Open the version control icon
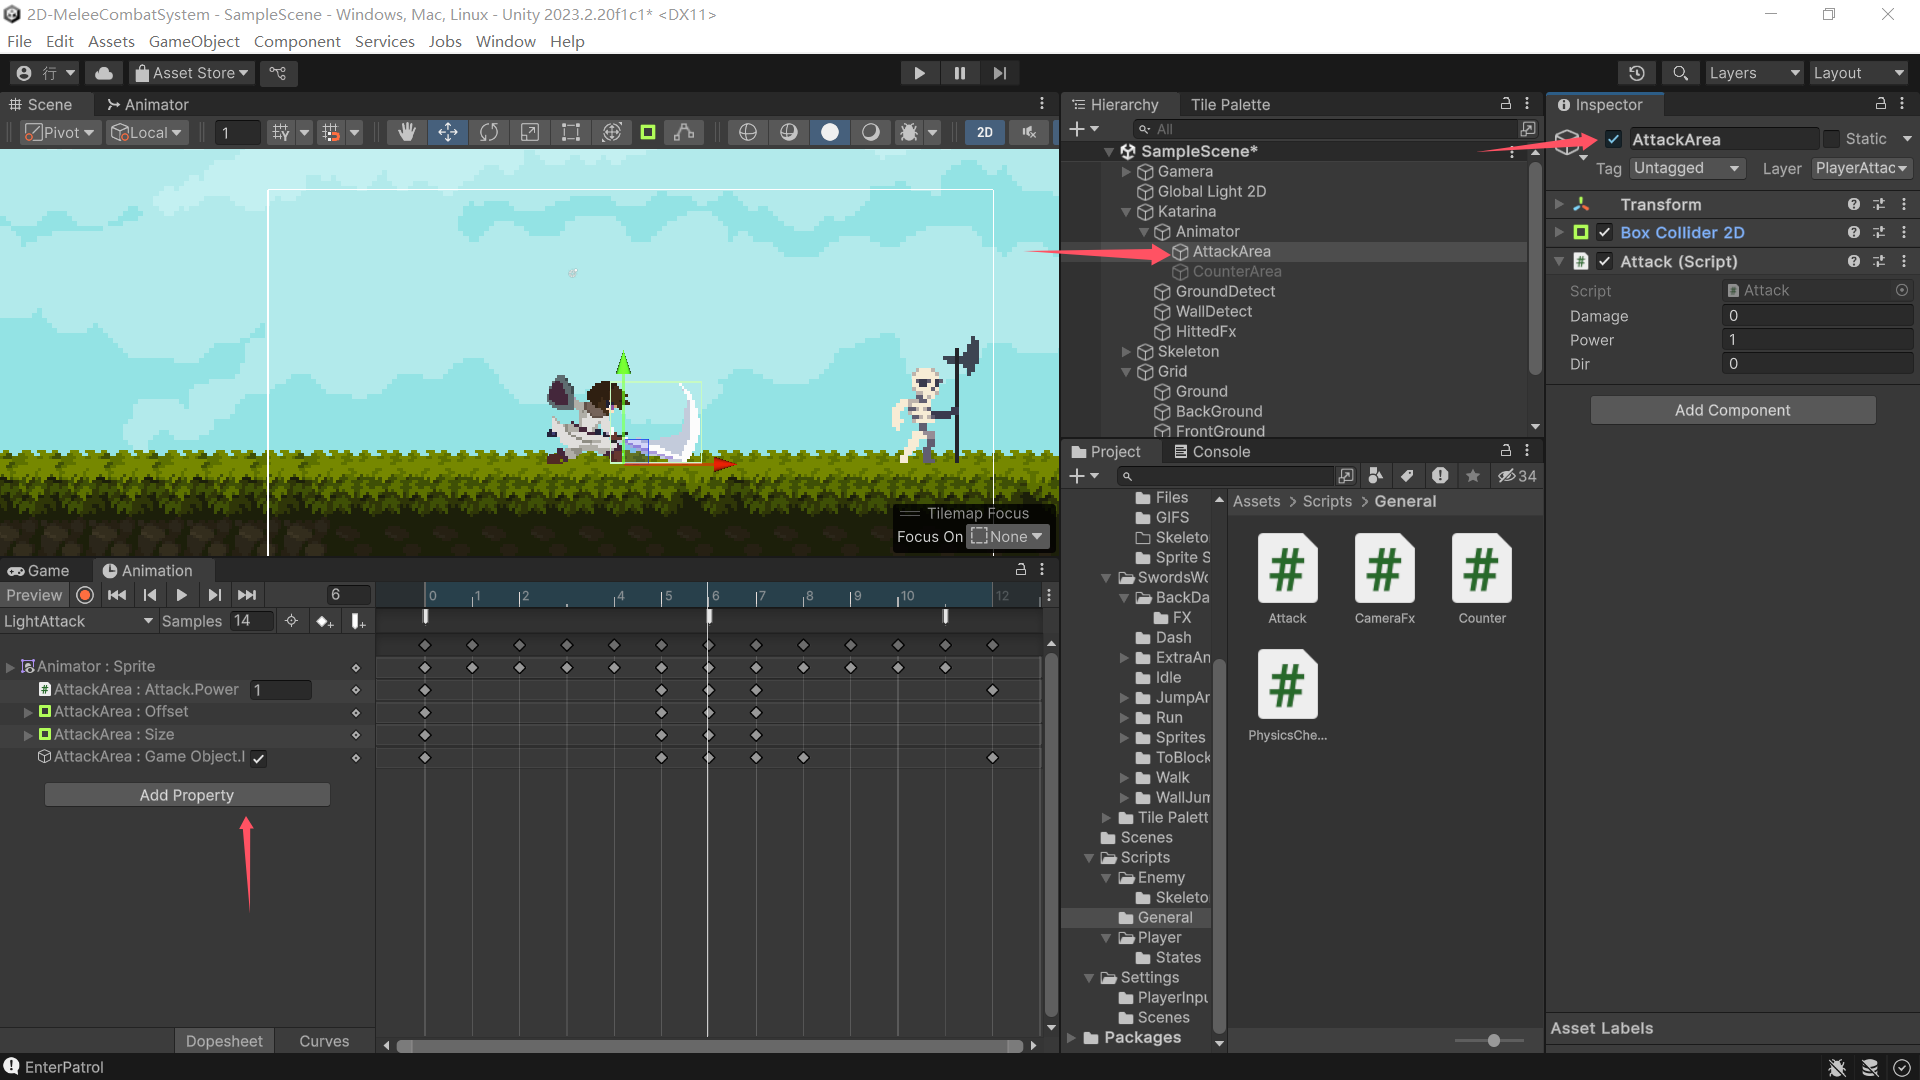1920x1080 pixels. tap(278, 73)
